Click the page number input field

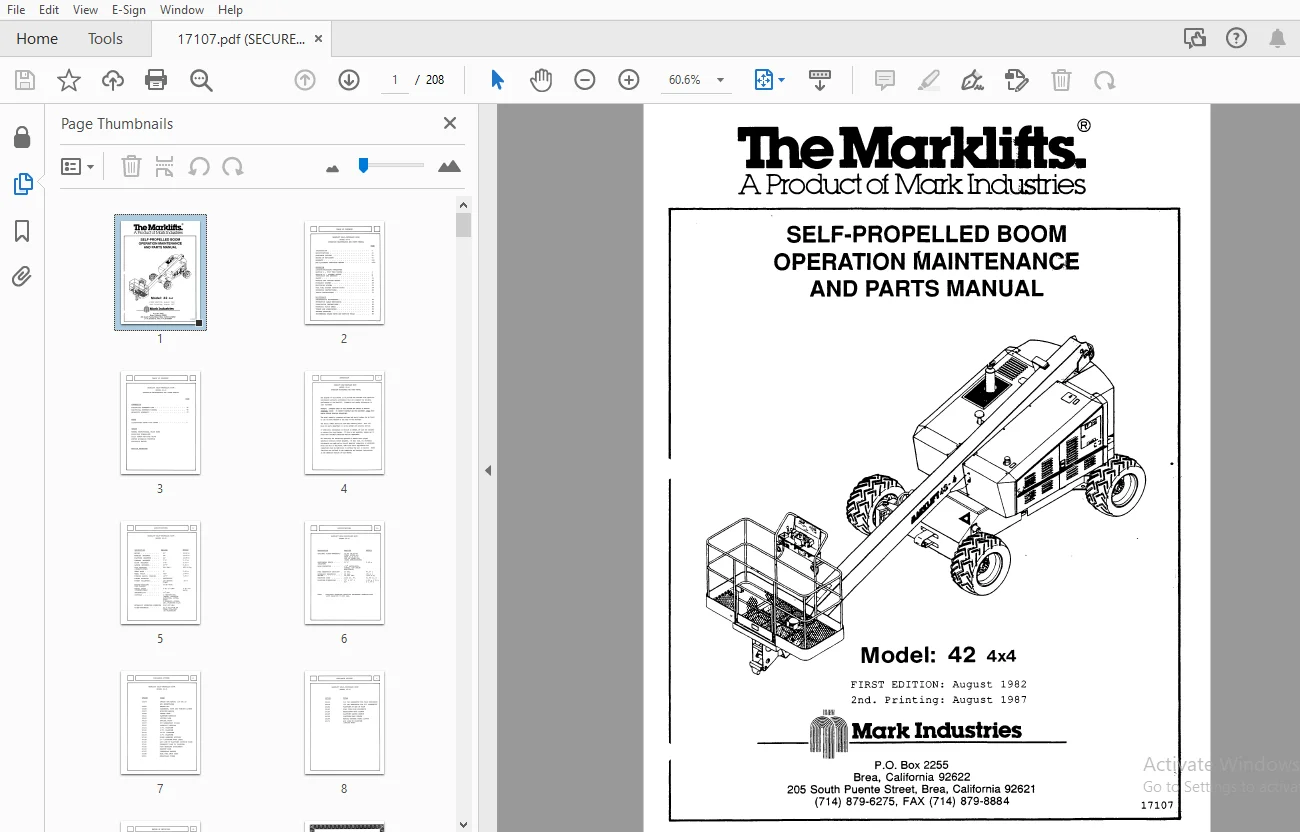[x=395, y=80]
